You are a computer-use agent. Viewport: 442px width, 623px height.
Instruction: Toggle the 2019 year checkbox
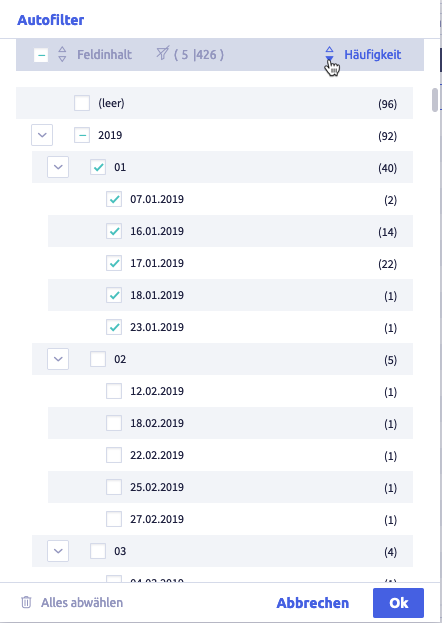coord(82,135)
